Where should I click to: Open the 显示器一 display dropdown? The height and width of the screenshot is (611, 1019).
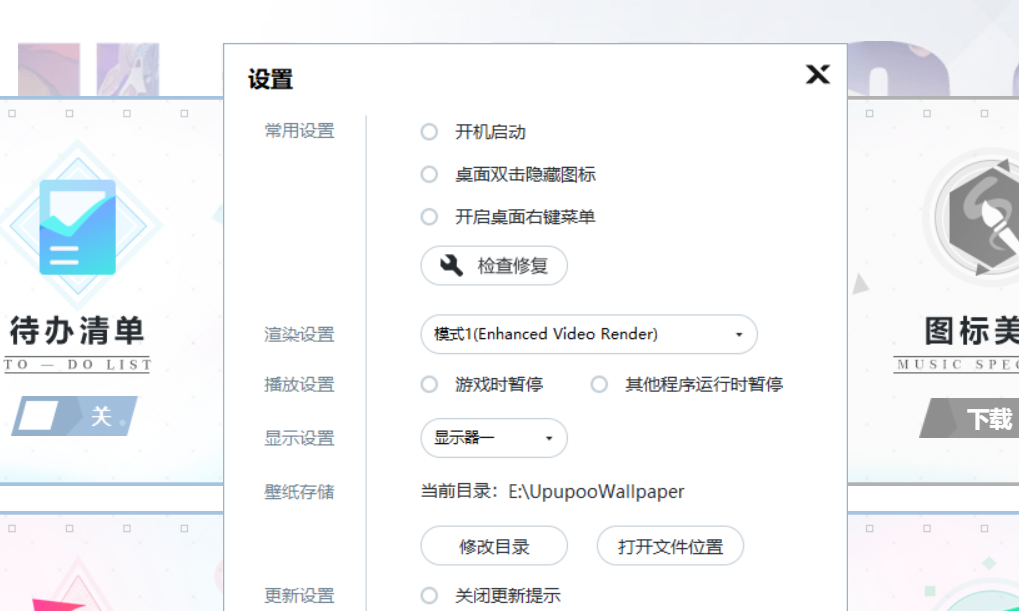[x=493, y=438]
